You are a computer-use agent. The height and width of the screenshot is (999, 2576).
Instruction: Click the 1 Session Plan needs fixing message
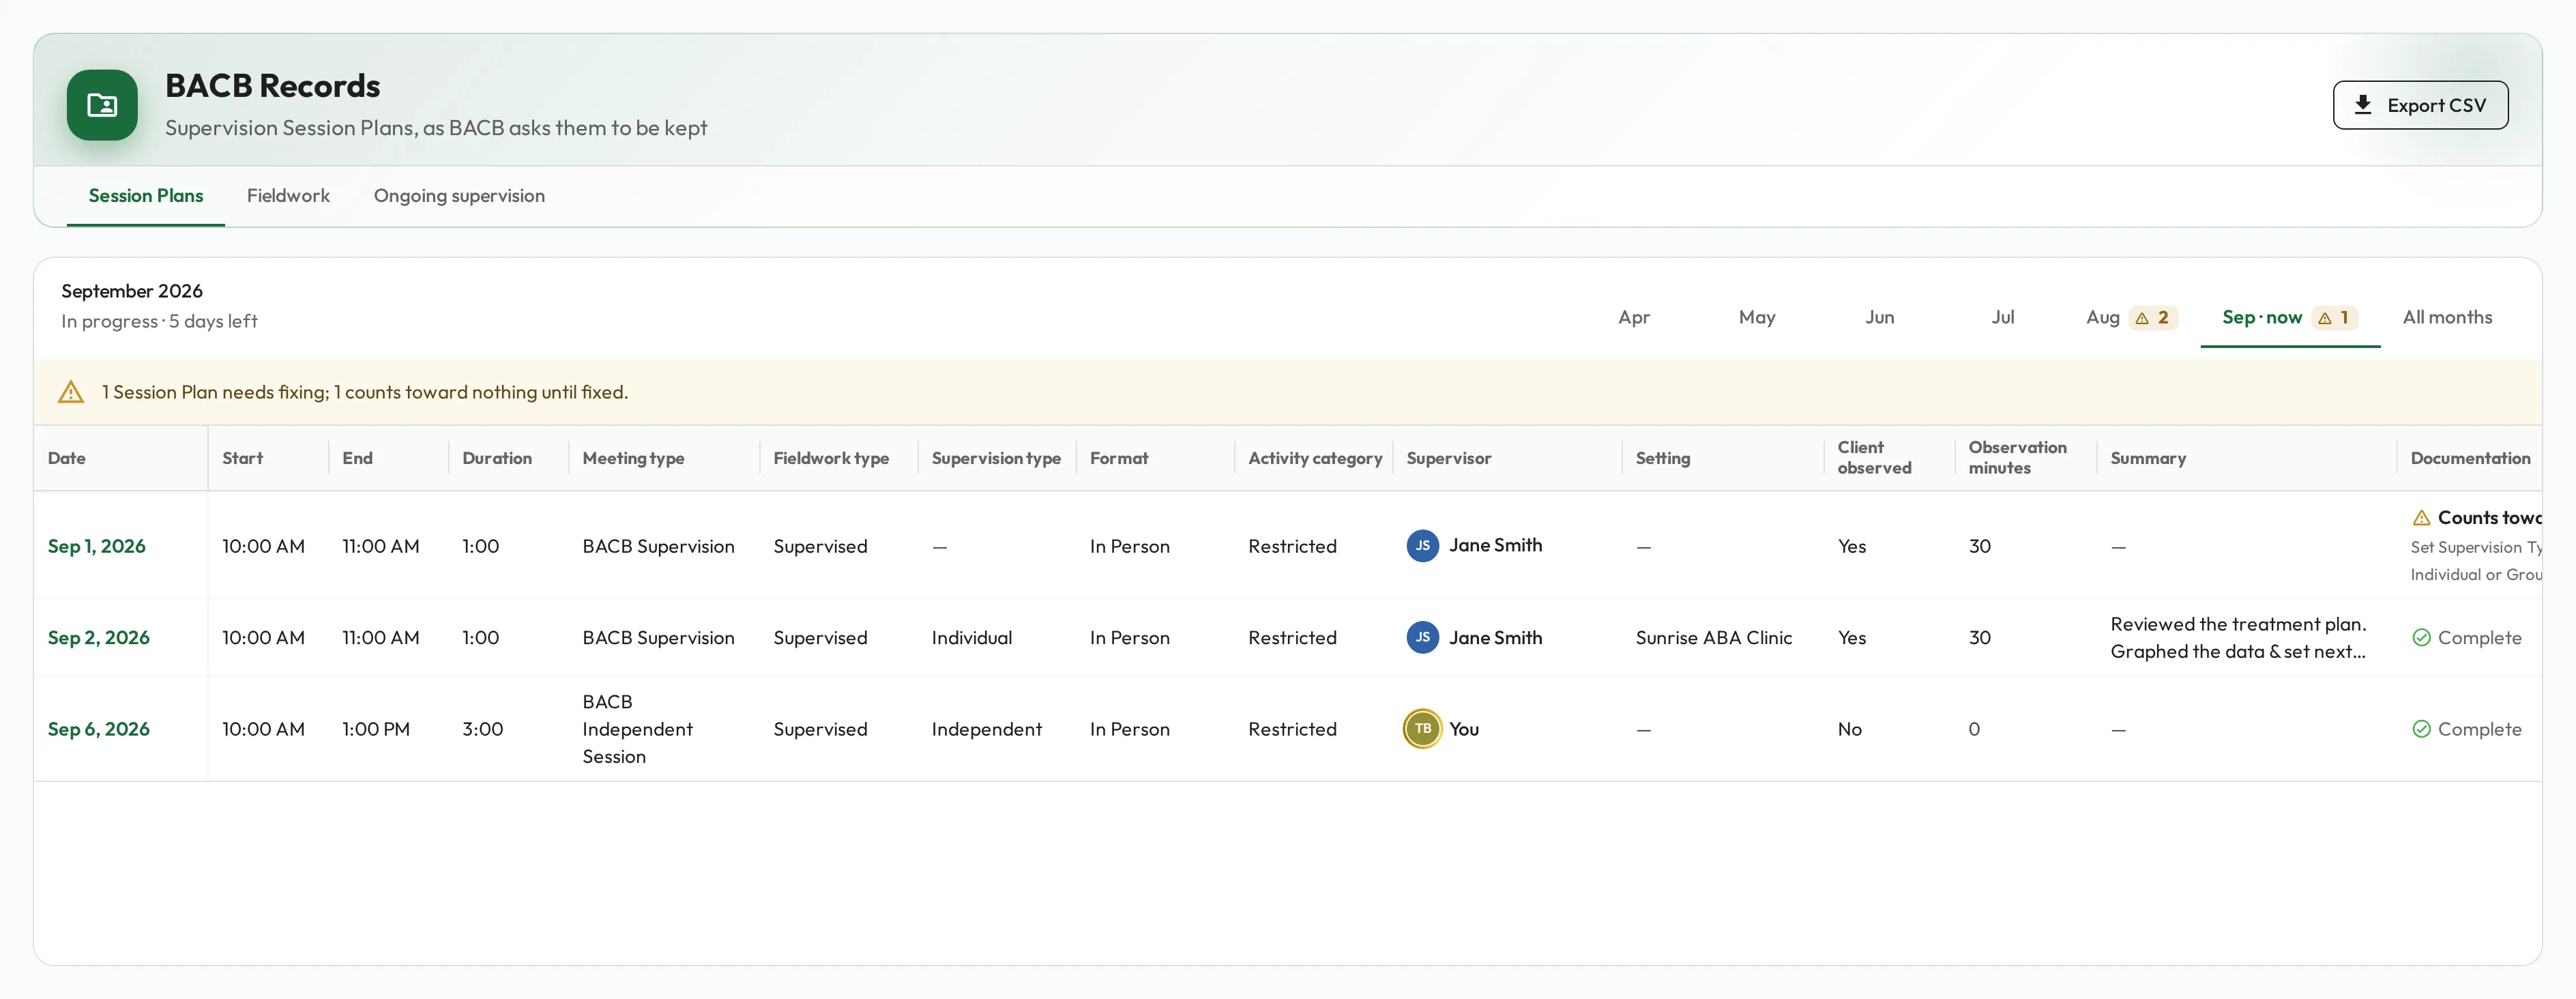pos(365,392)
